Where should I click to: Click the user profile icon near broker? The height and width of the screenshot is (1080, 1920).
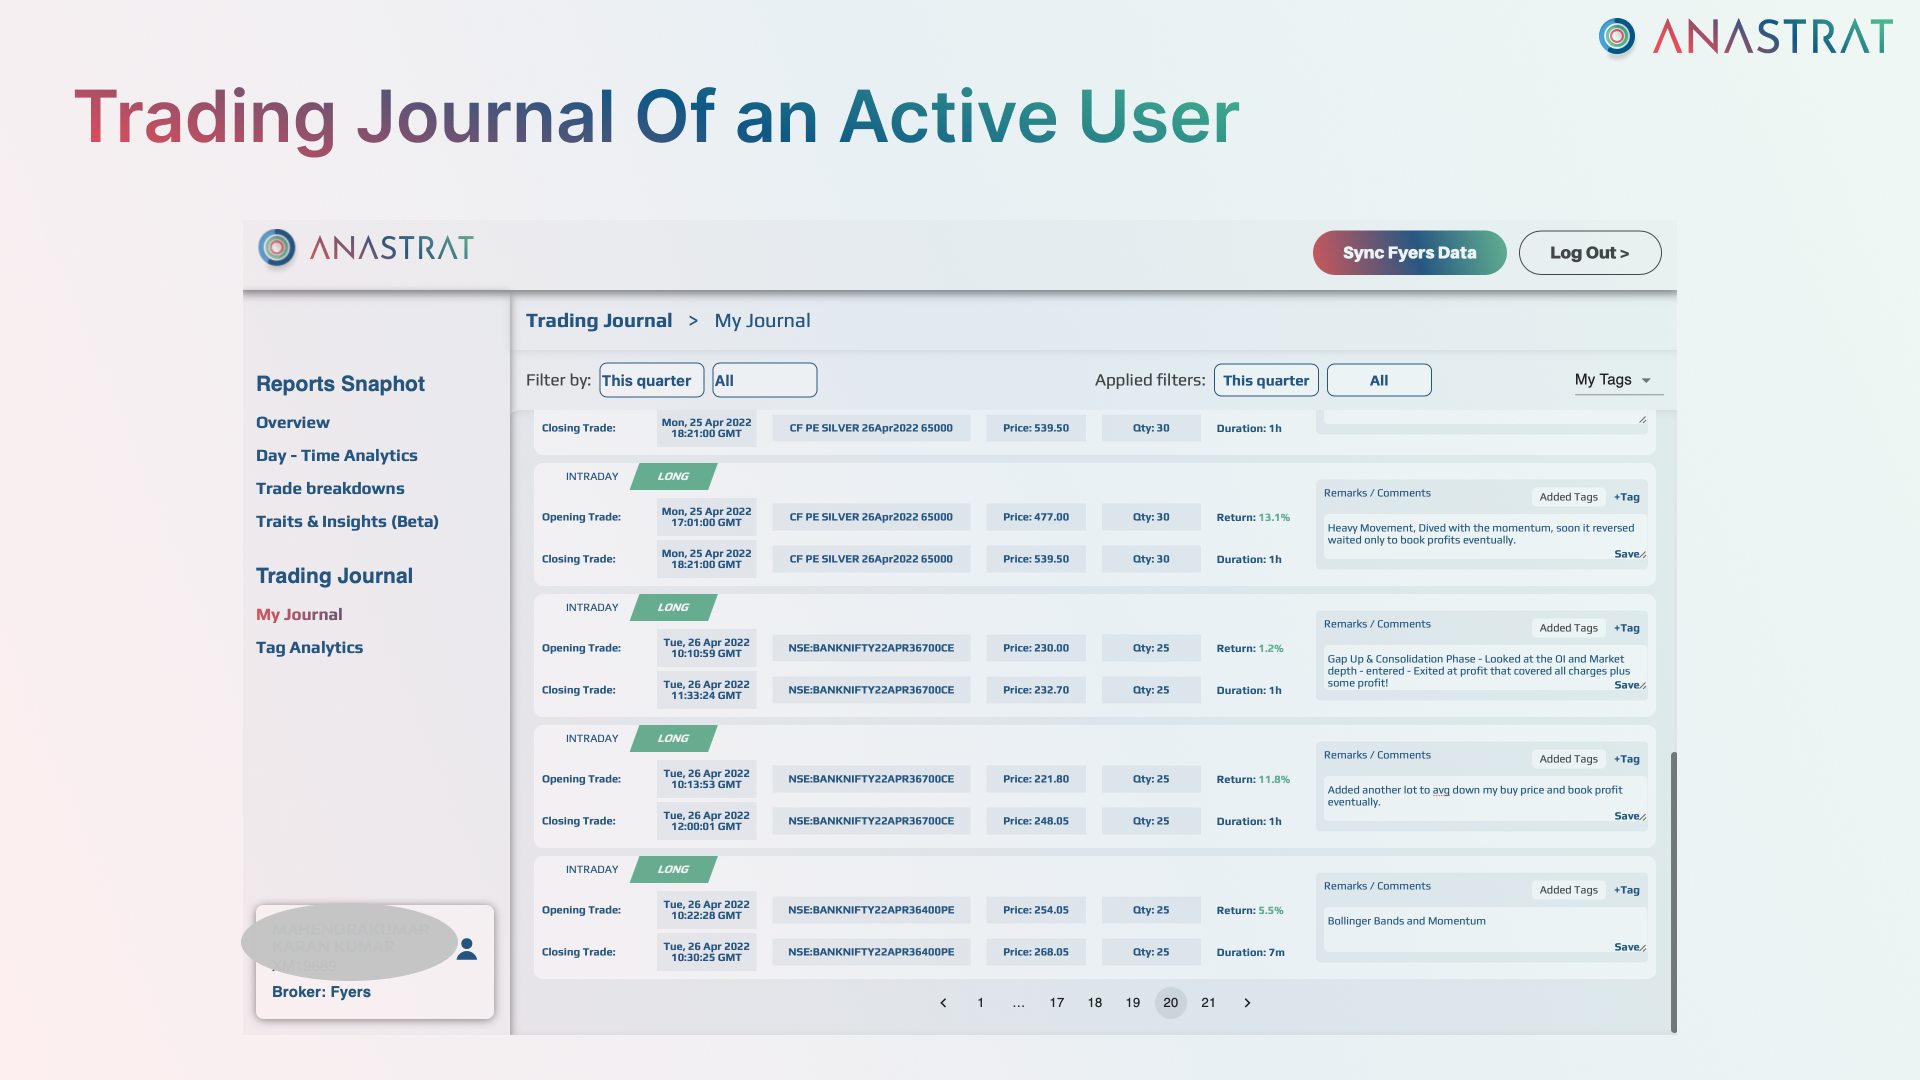coord(466,950)
